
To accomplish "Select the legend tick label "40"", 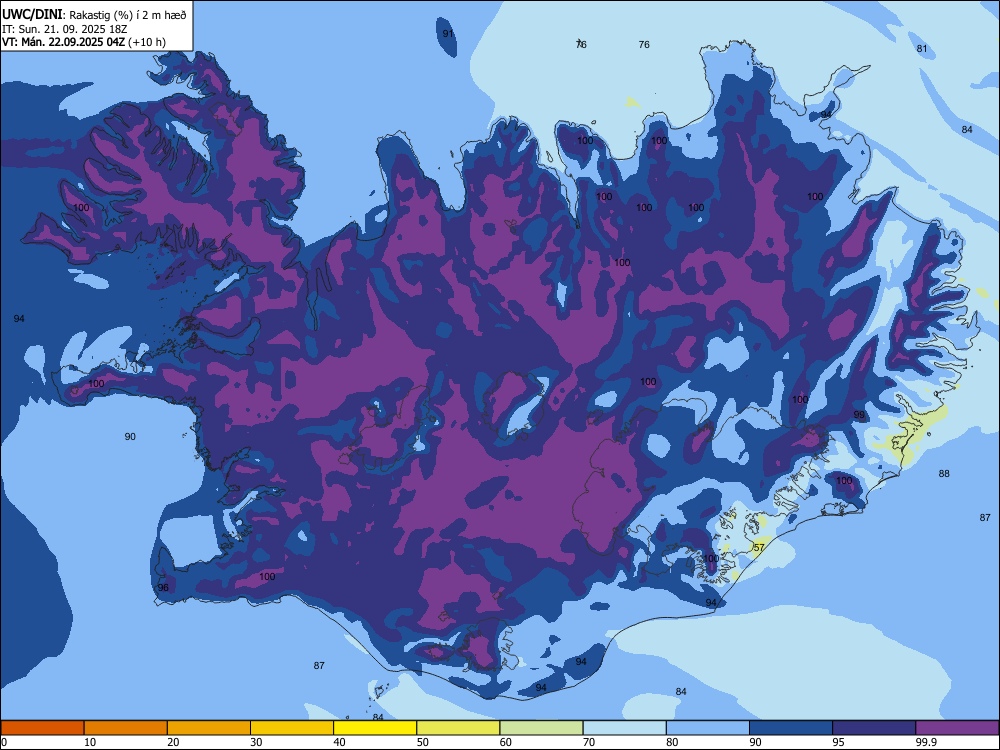I will 340,742.
